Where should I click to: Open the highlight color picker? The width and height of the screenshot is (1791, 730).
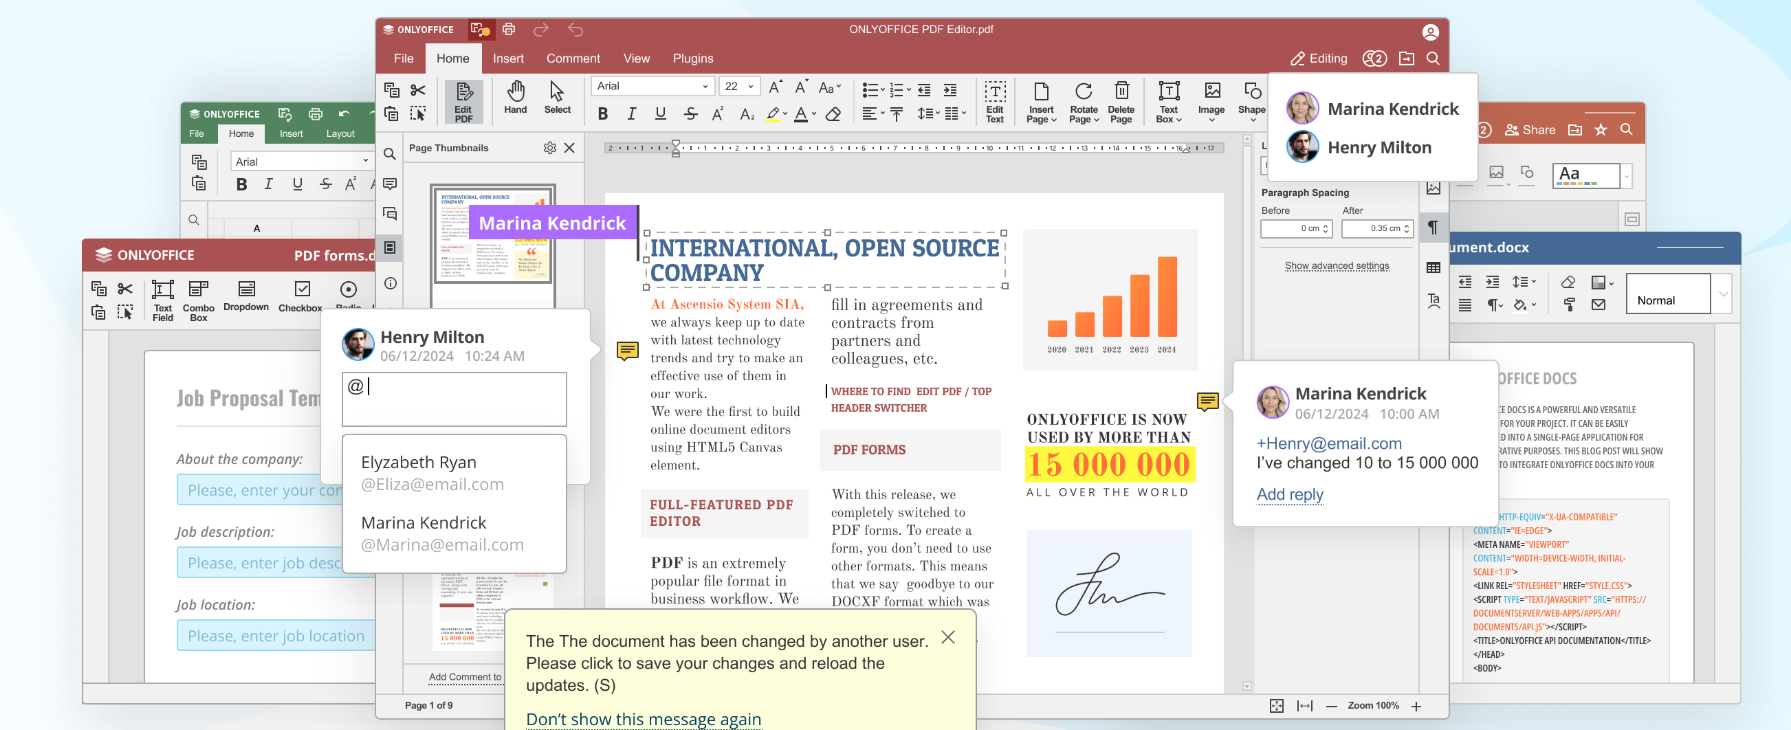pyautogui.click(x=777, y=114)
